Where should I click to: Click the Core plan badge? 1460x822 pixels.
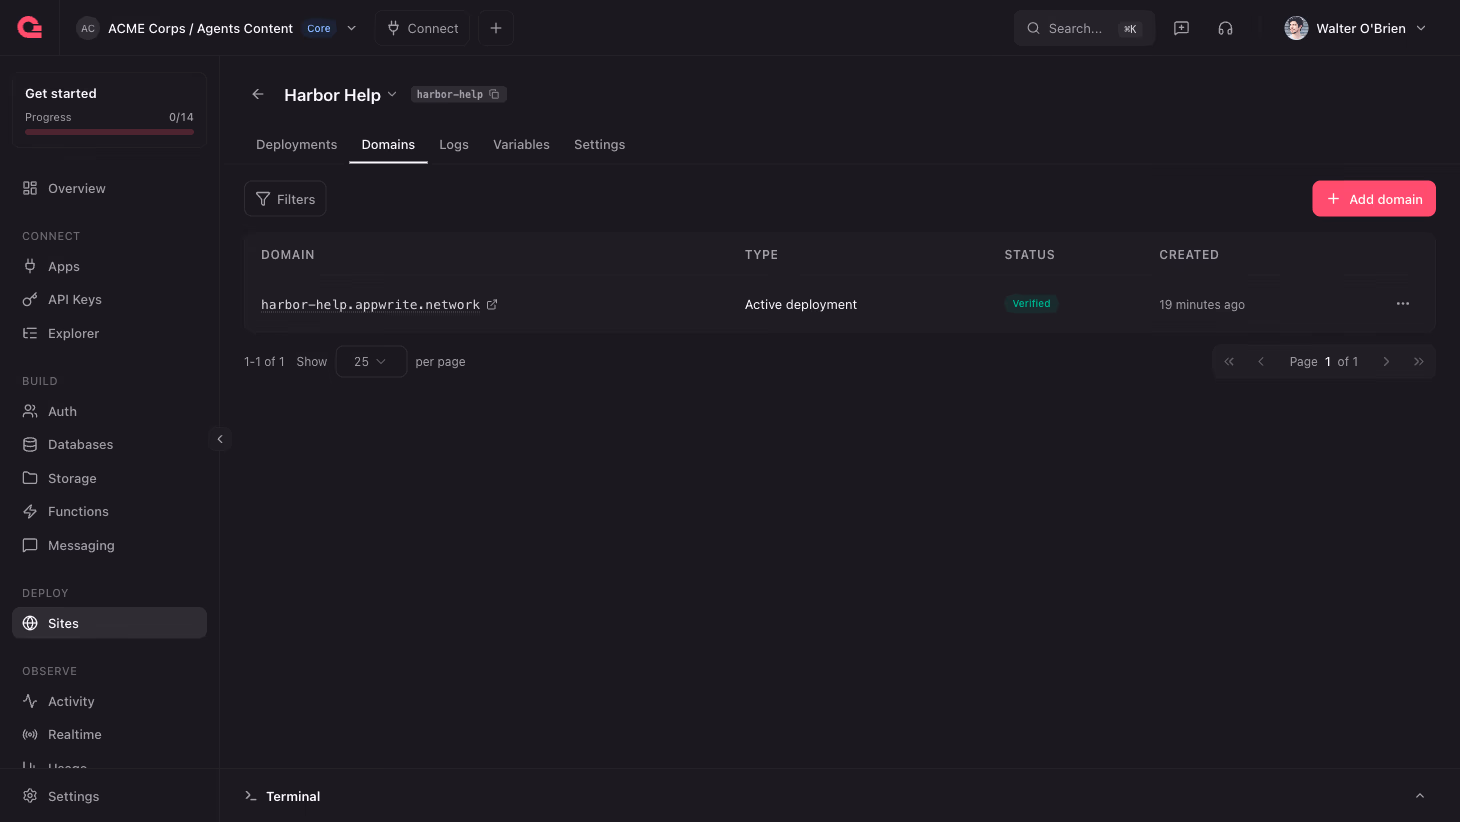[319, 28]
